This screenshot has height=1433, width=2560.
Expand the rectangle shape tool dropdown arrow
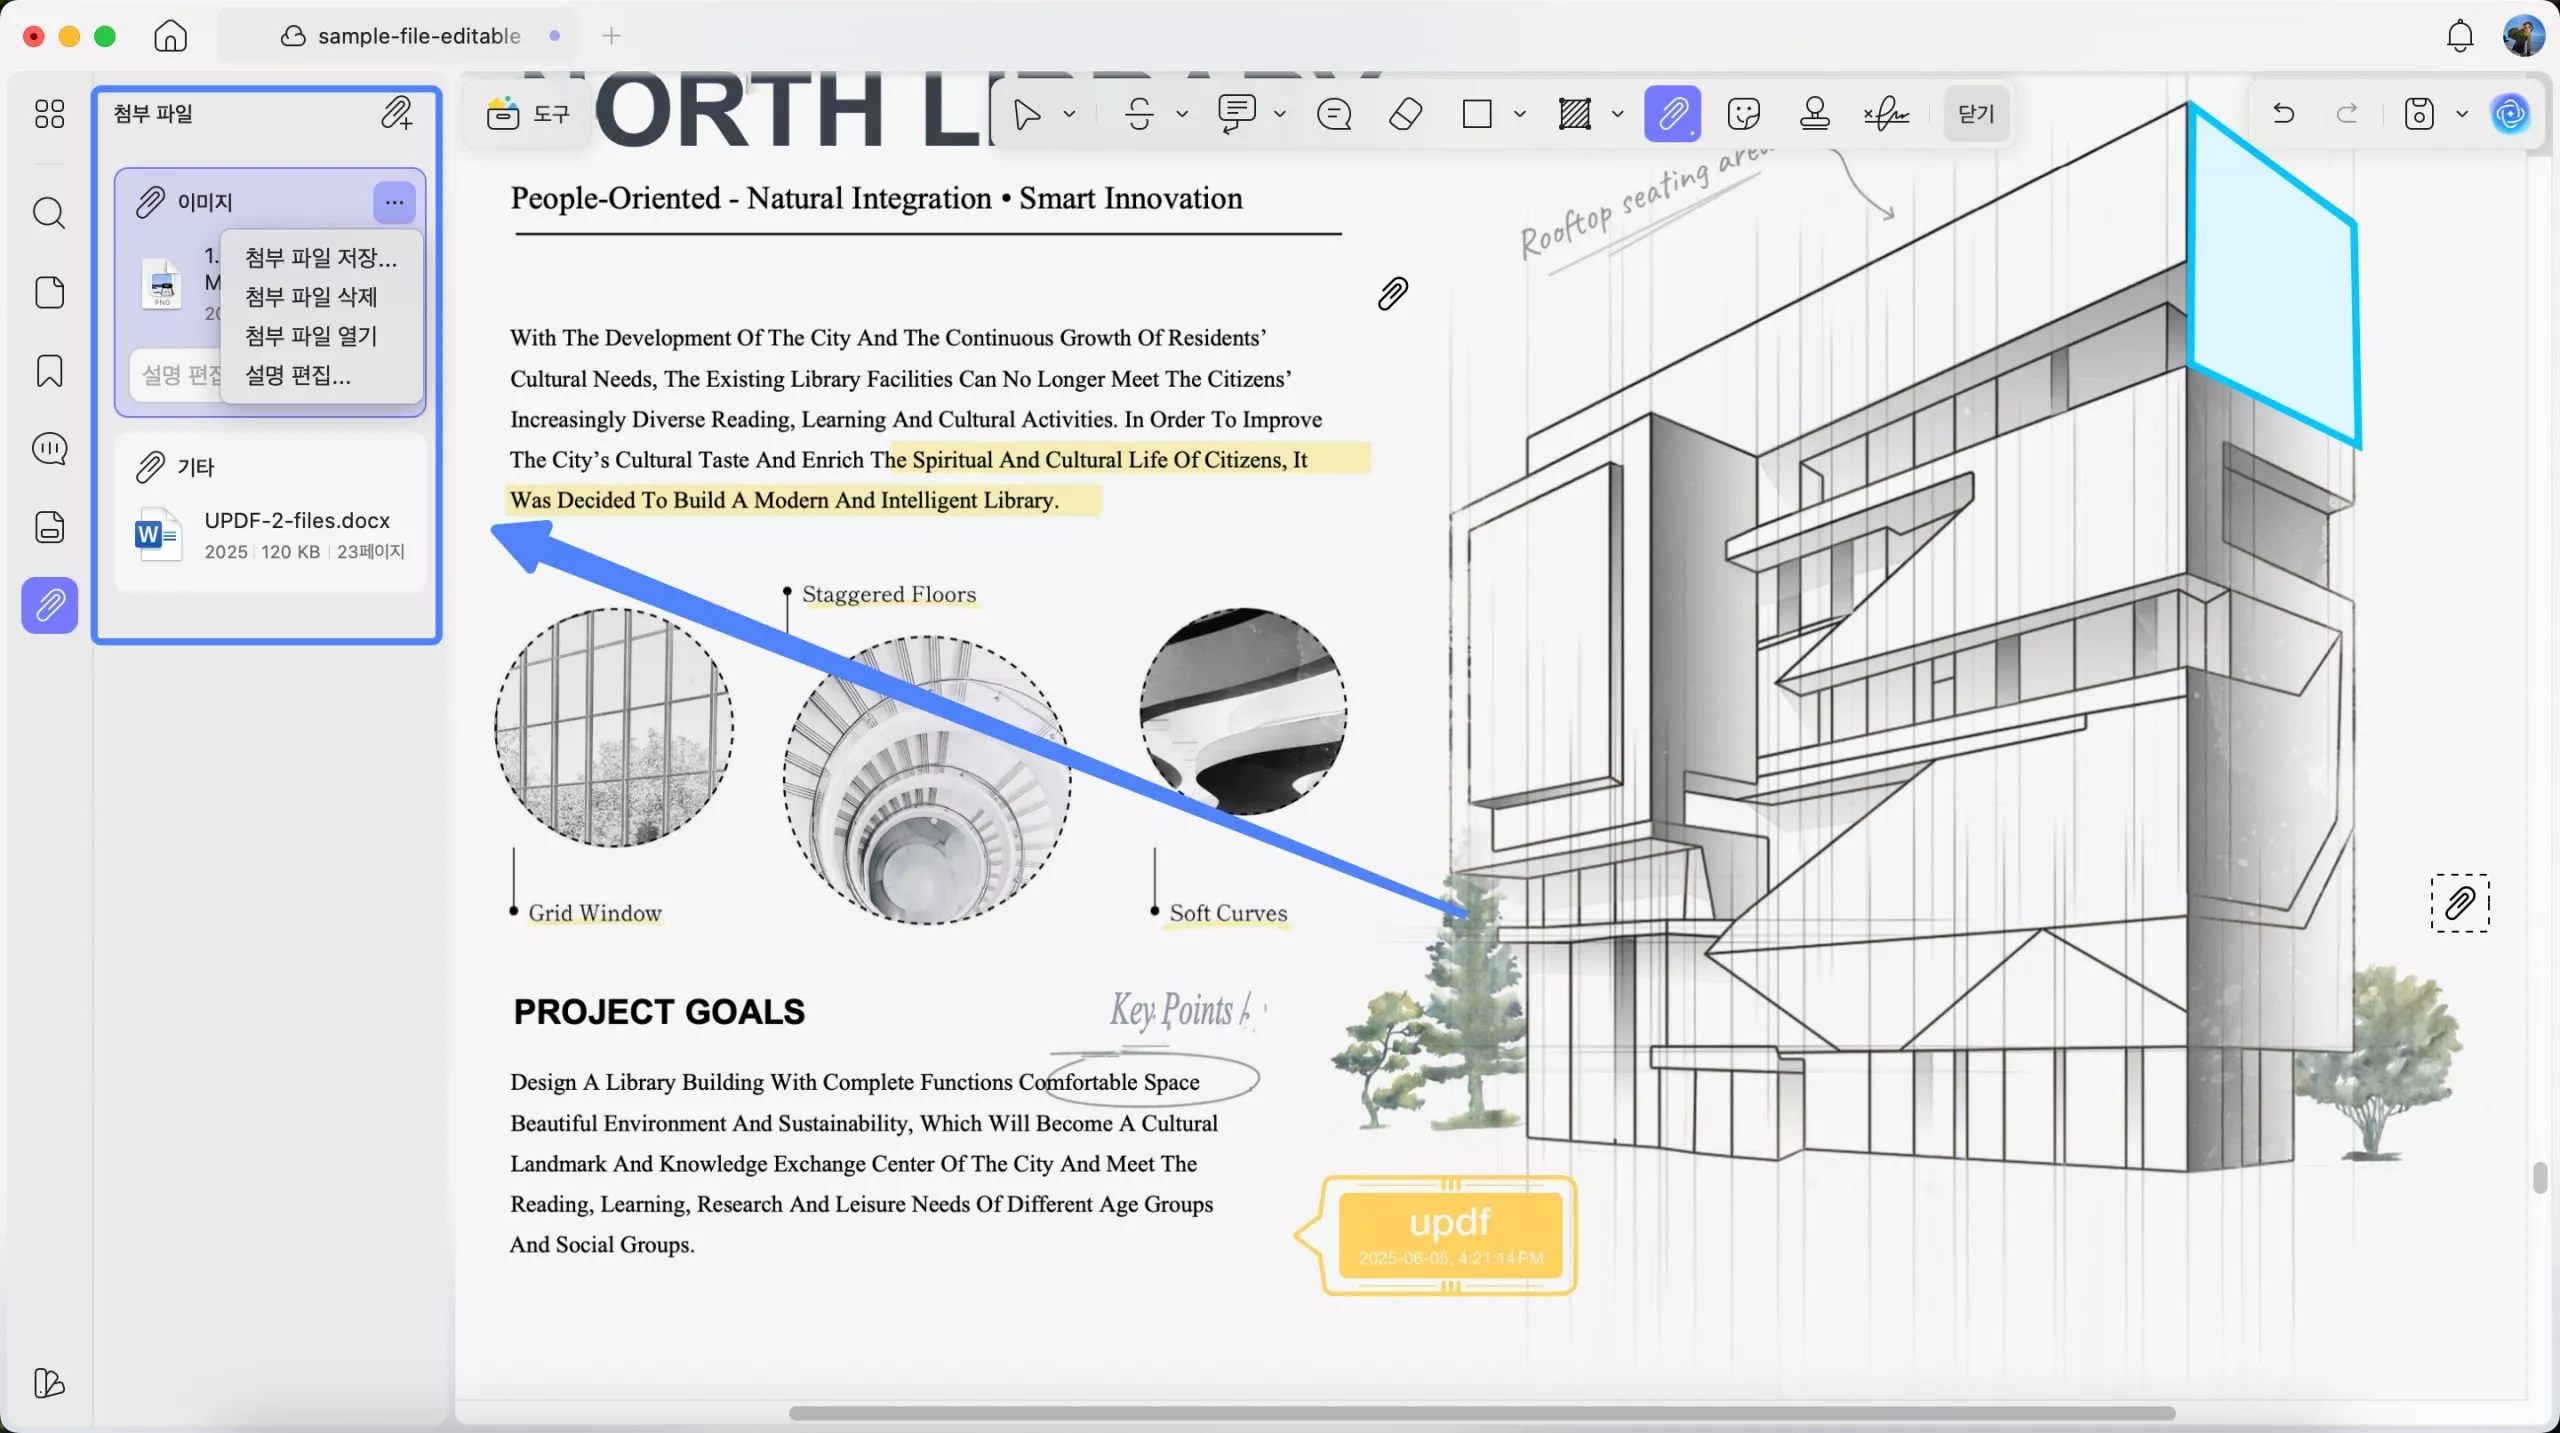1520,114
